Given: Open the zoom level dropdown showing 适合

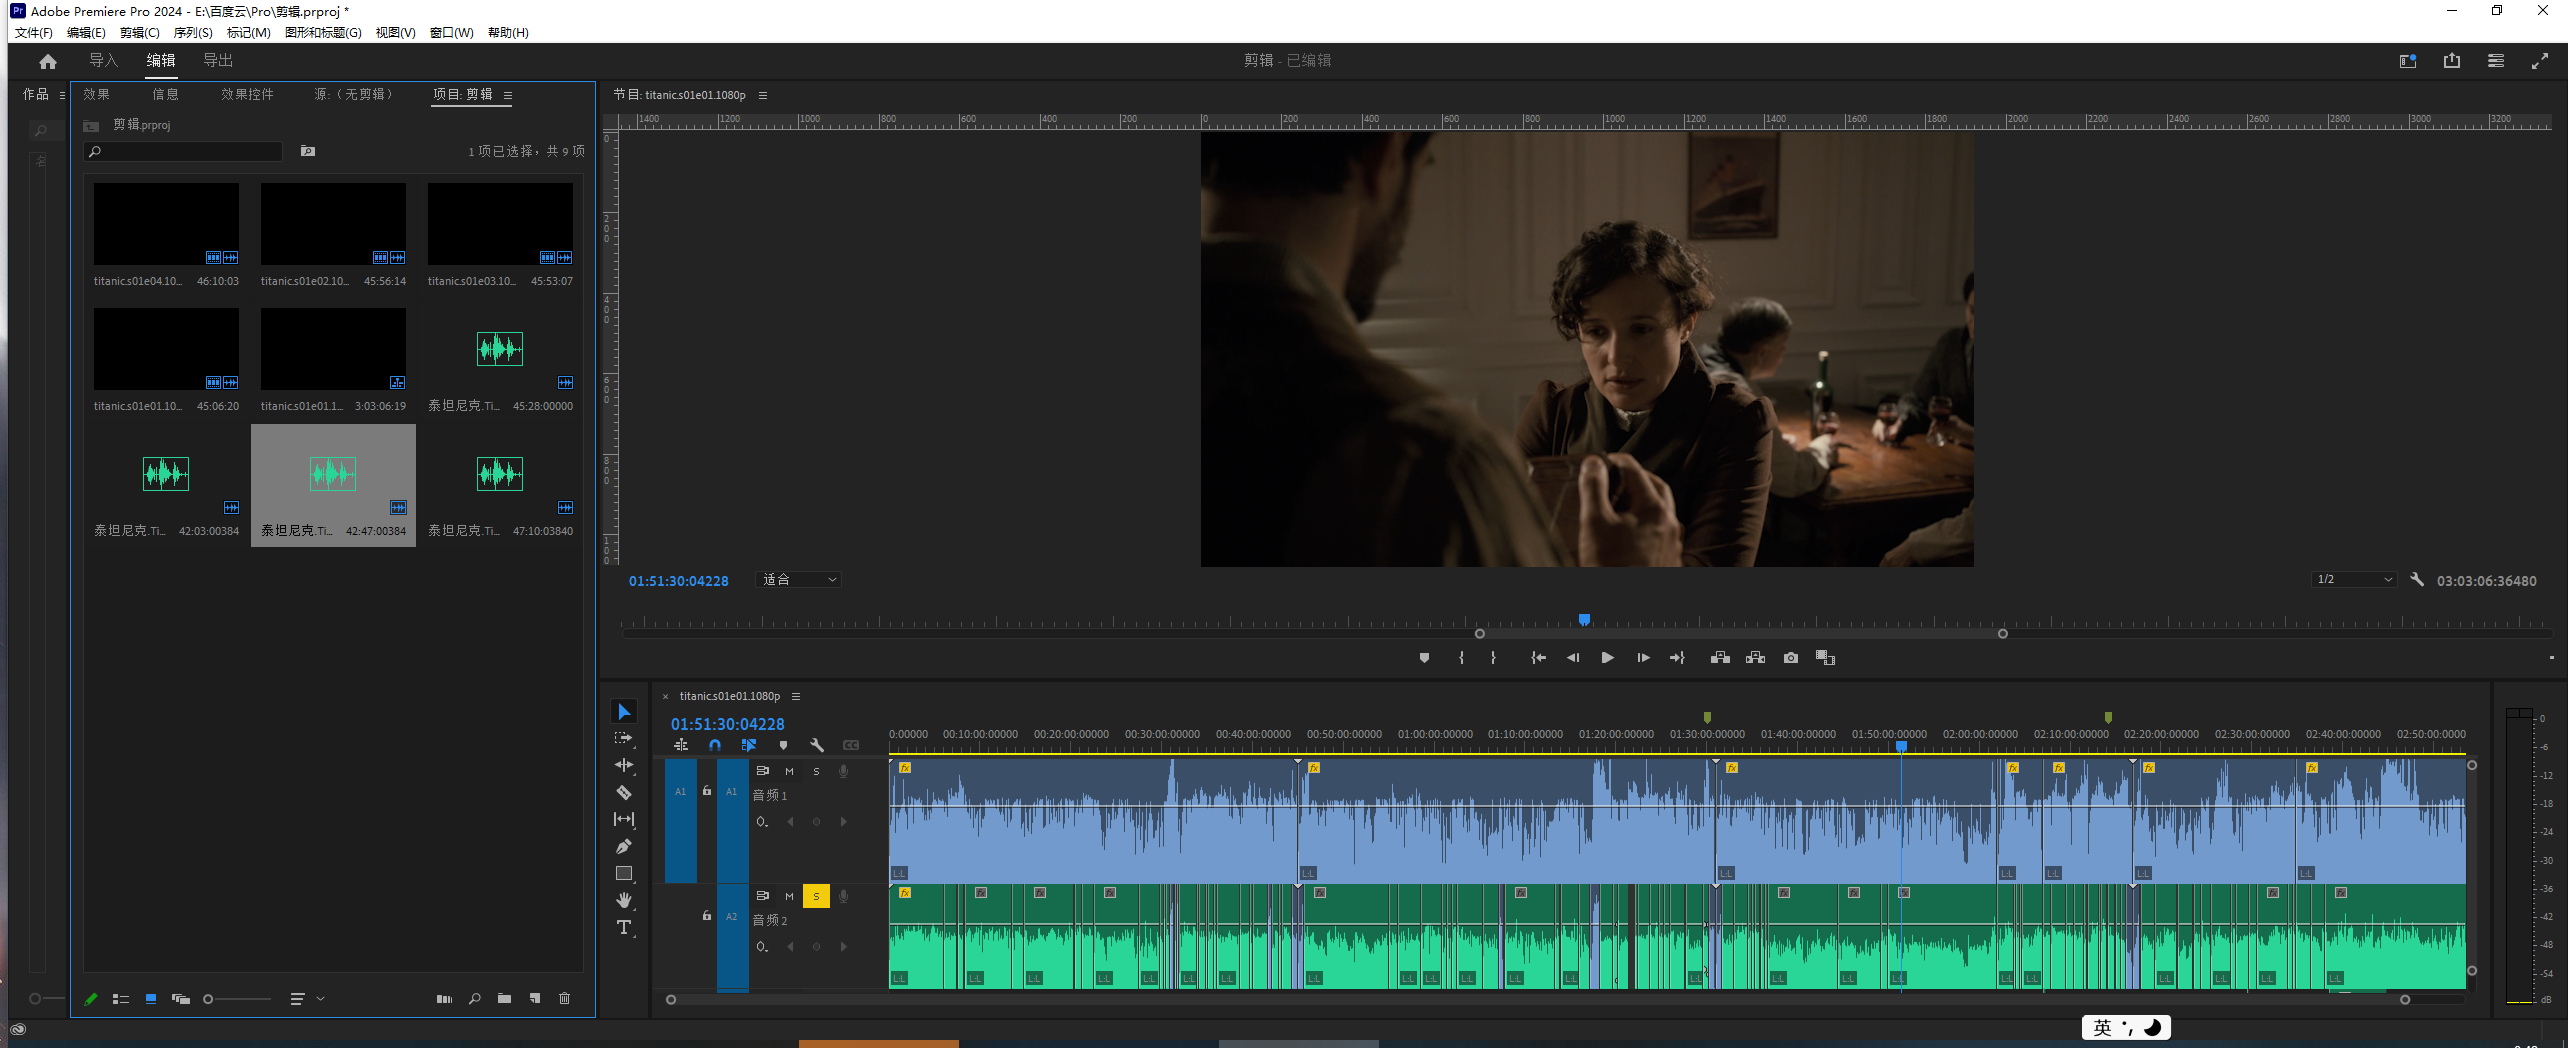Looking at the screenshot, I should tap(798, 580).
